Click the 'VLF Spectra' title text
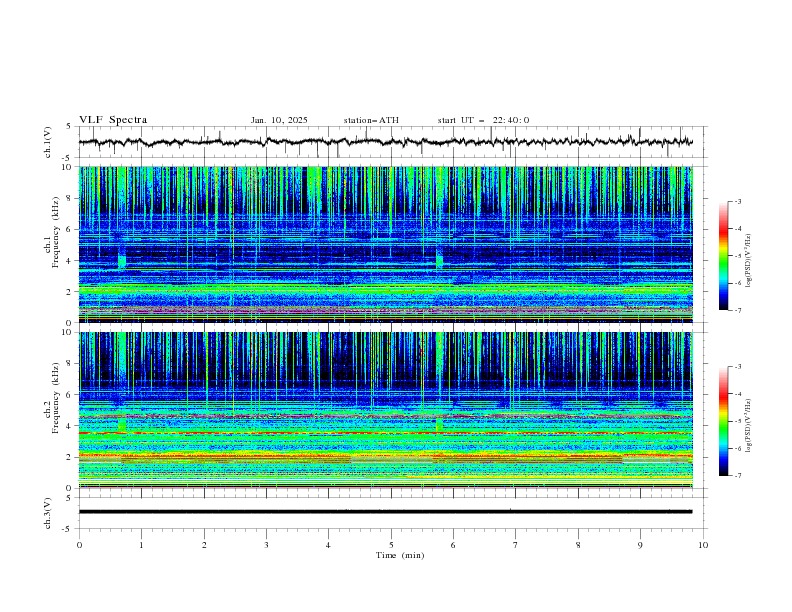Screen dimensions: 792x612 pyautogui.click(x=113, y=120)
